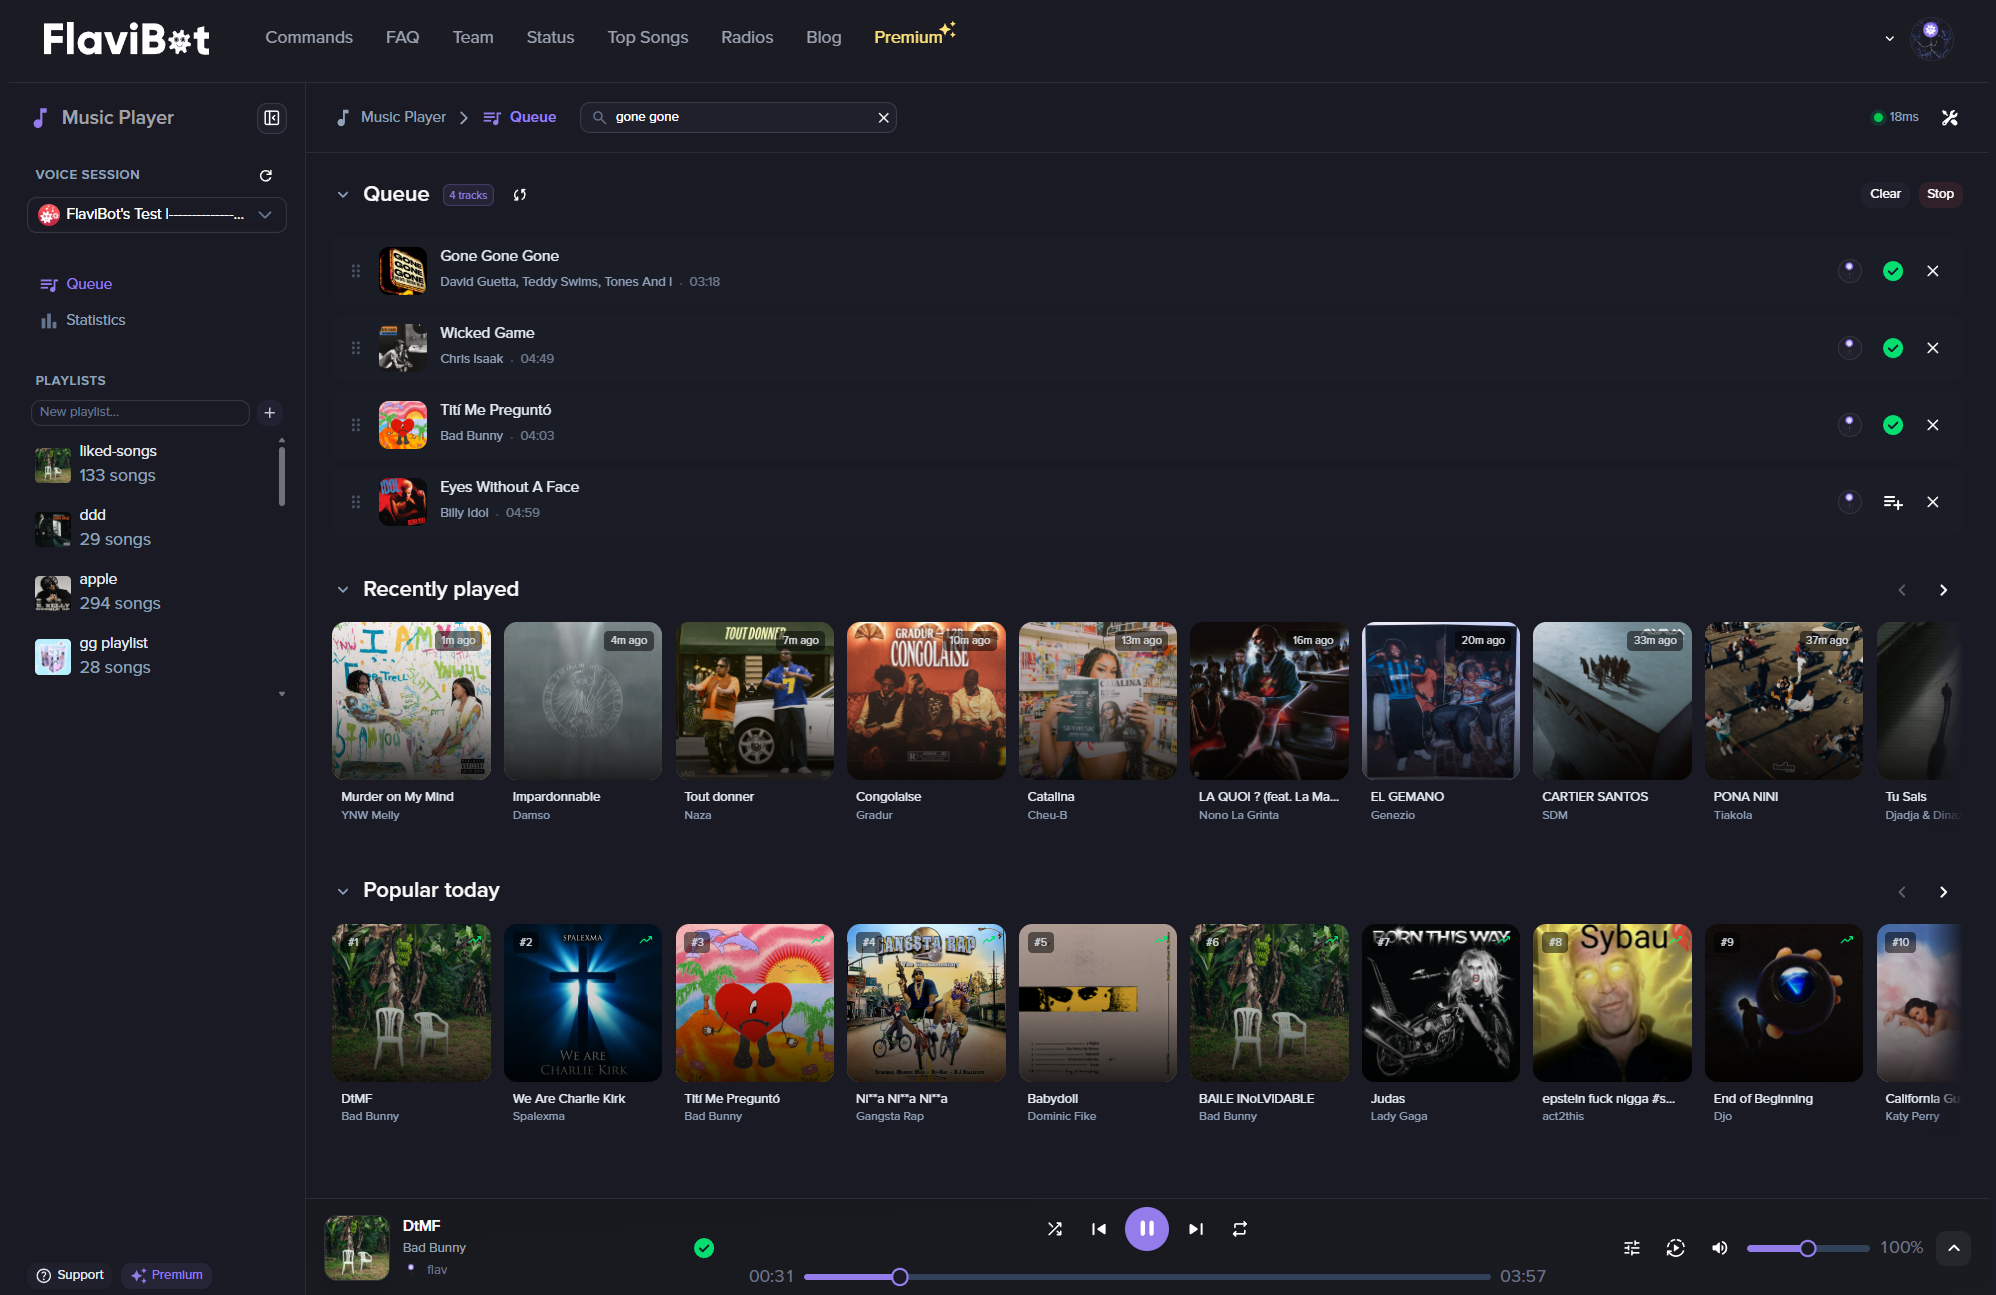Collapse the Music Player sidebar
The image size is (1996, 1295).
click(x=271, y=117)
